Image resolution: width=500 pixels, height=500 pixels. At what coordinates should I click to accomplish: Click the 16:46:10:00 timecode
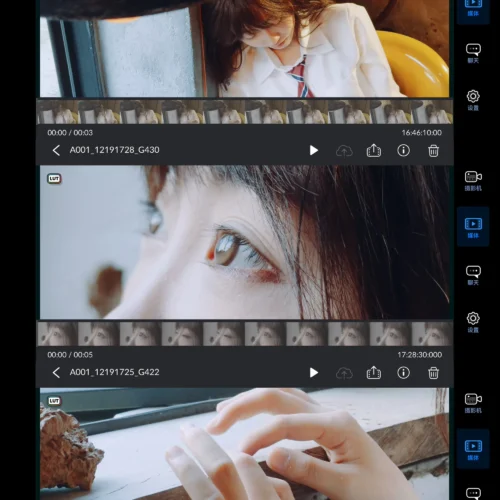pyautogui.click(x=422, y=133)
